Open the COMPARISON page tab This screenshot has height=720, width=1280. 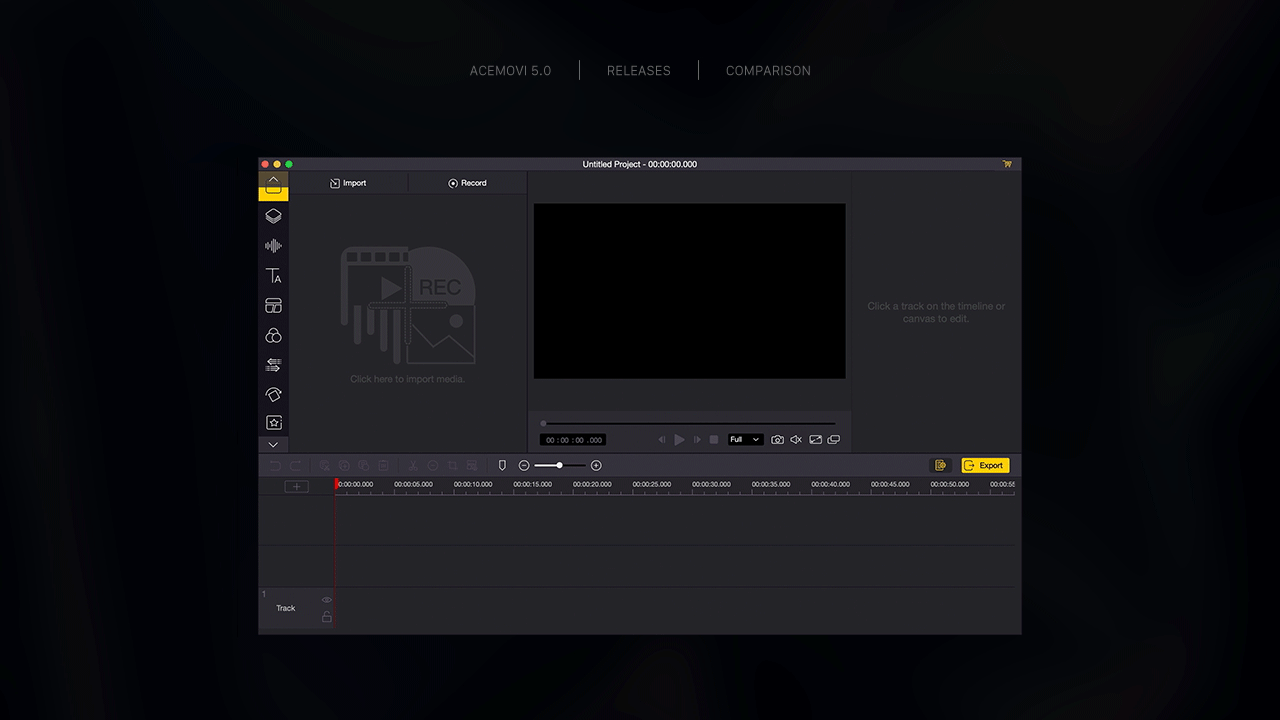[x=768, y=71]
